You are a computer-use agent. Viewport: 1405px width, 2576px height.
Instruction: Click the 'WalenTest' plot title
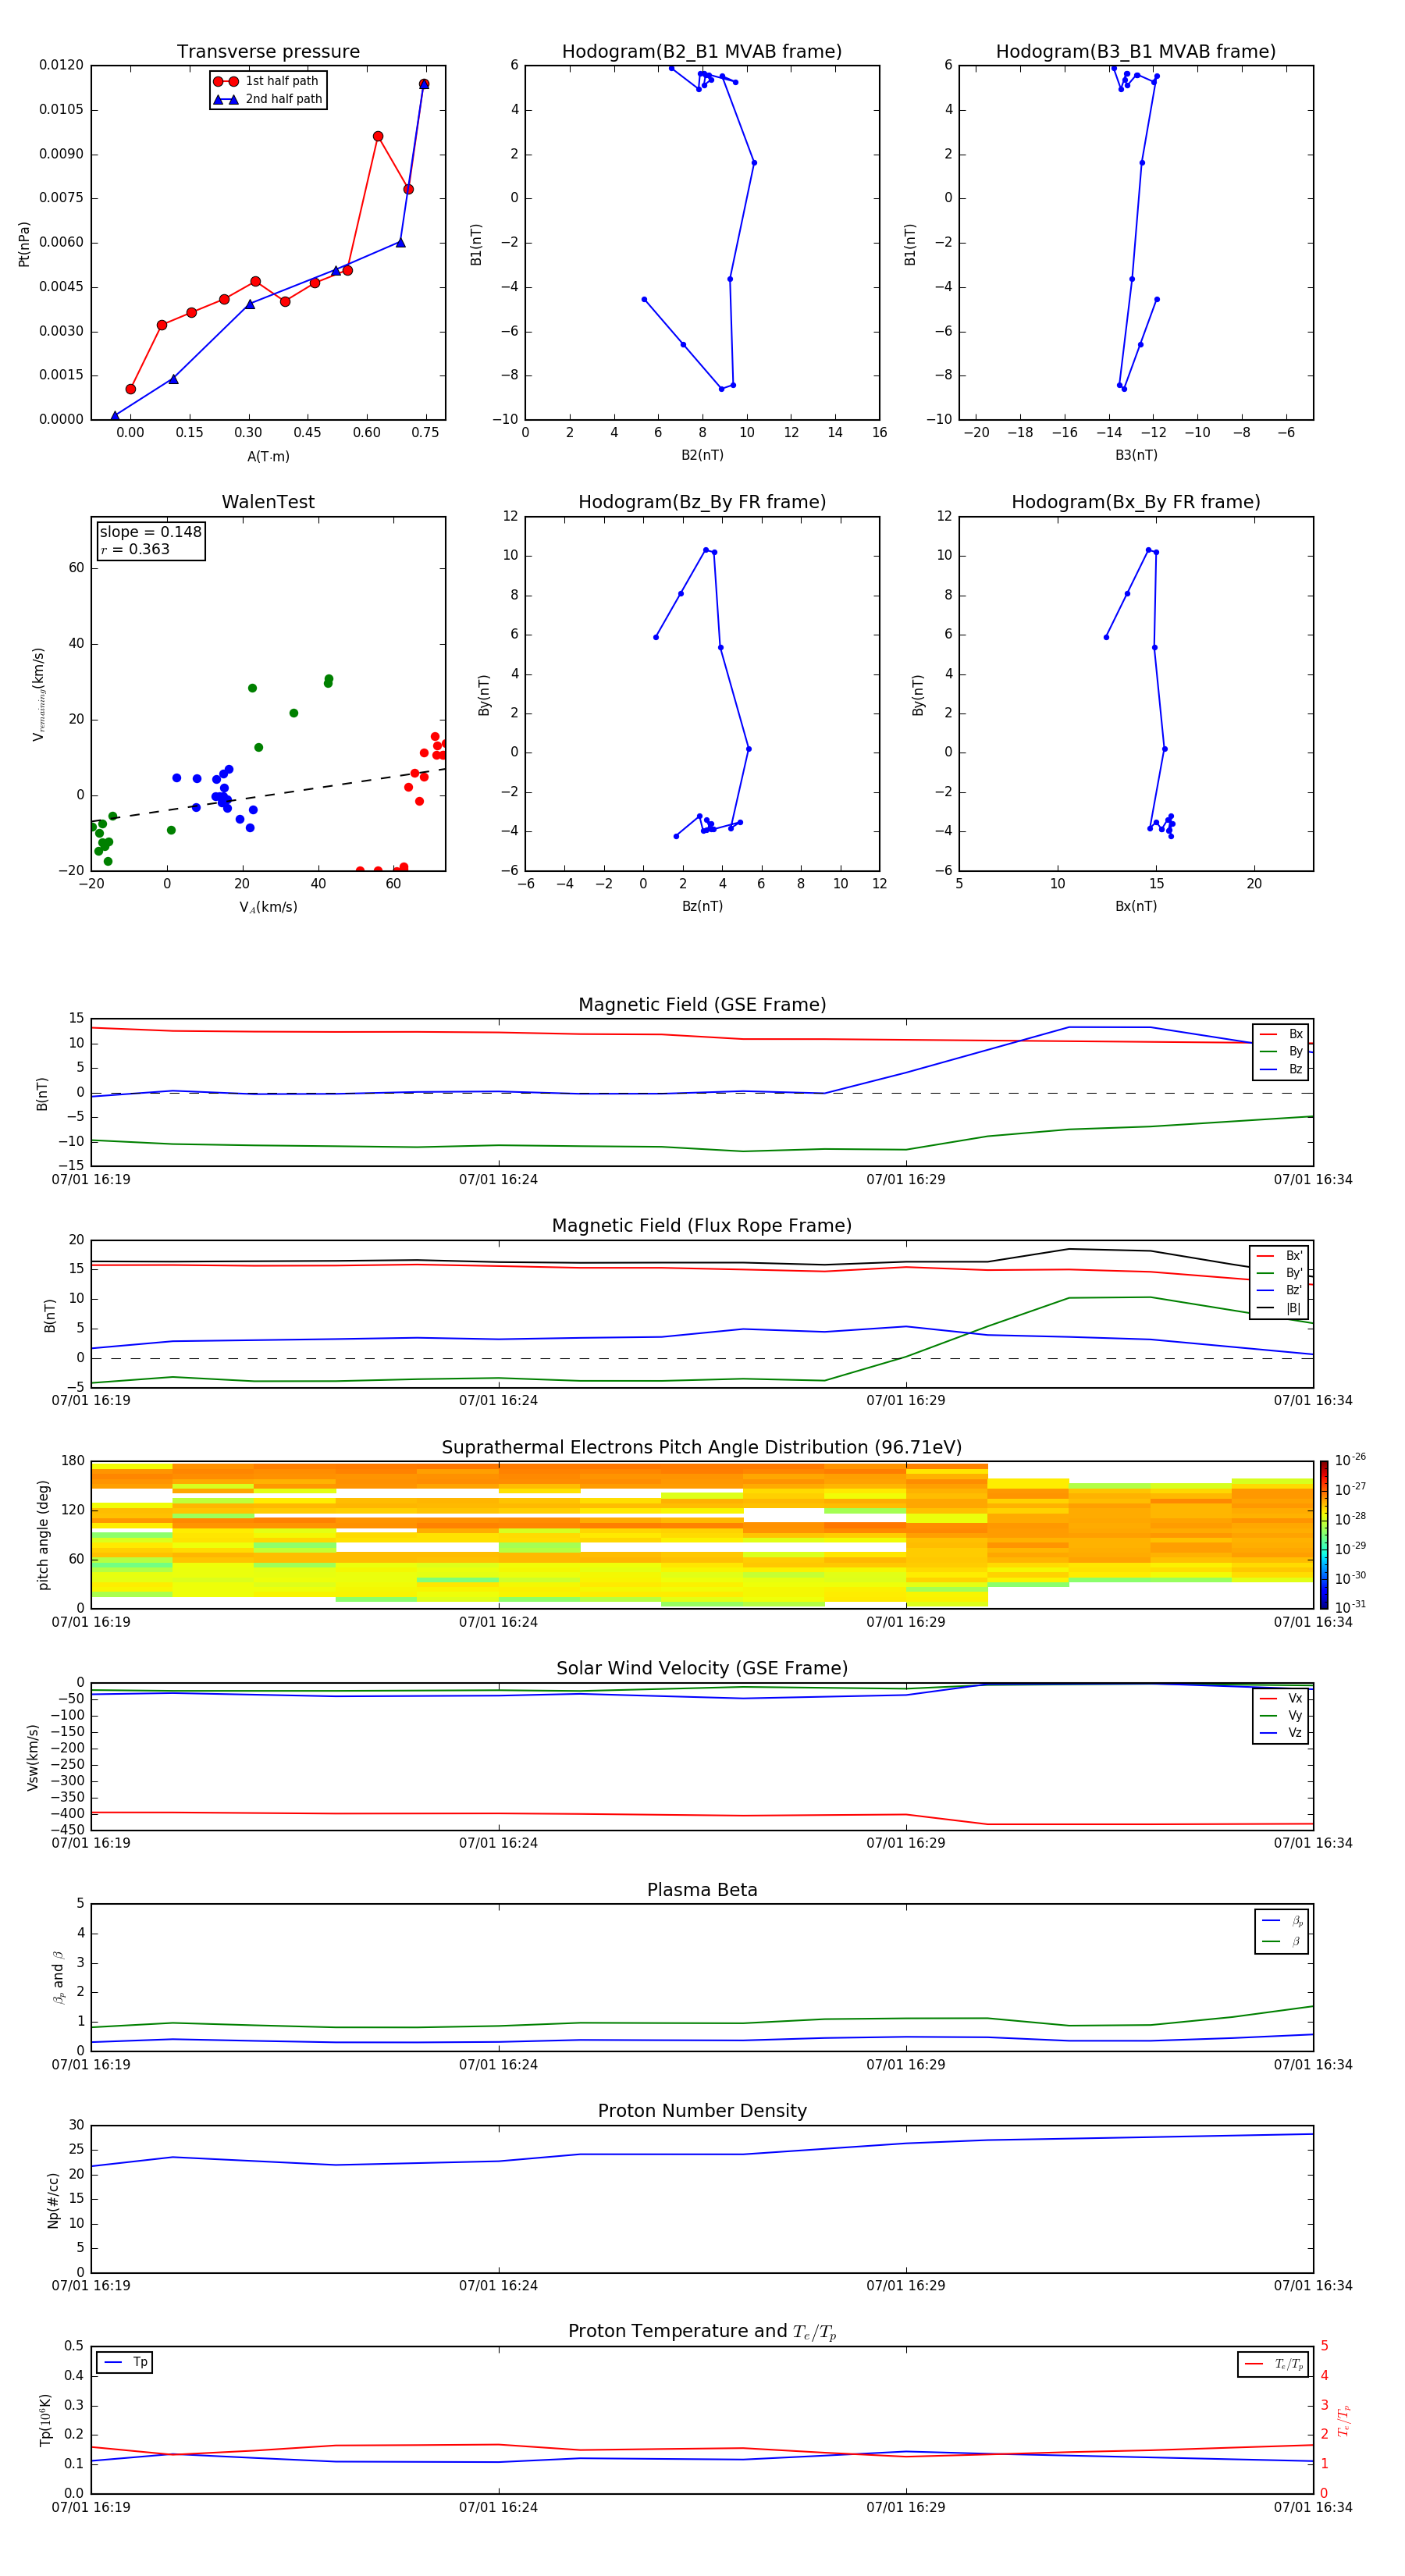click(x=268, y=502)
